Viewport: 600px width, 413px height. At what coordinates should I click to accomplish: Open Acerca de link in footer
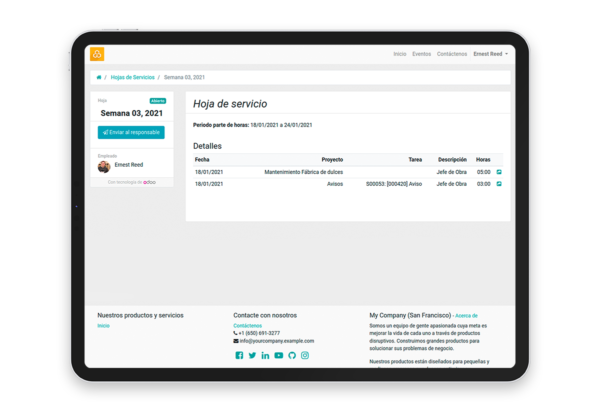point(466,316)
